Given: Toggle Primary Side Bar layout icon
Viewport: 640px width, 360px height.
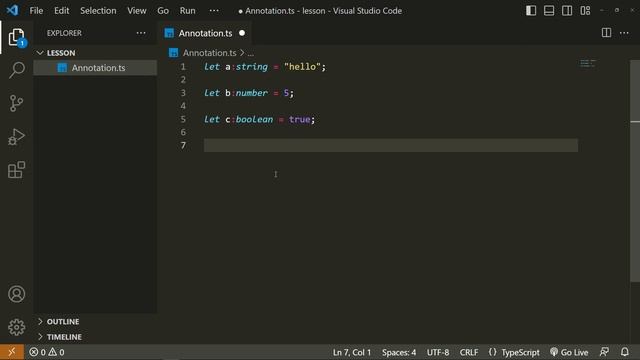Looking at the screenshot, I should coord(531,11).
